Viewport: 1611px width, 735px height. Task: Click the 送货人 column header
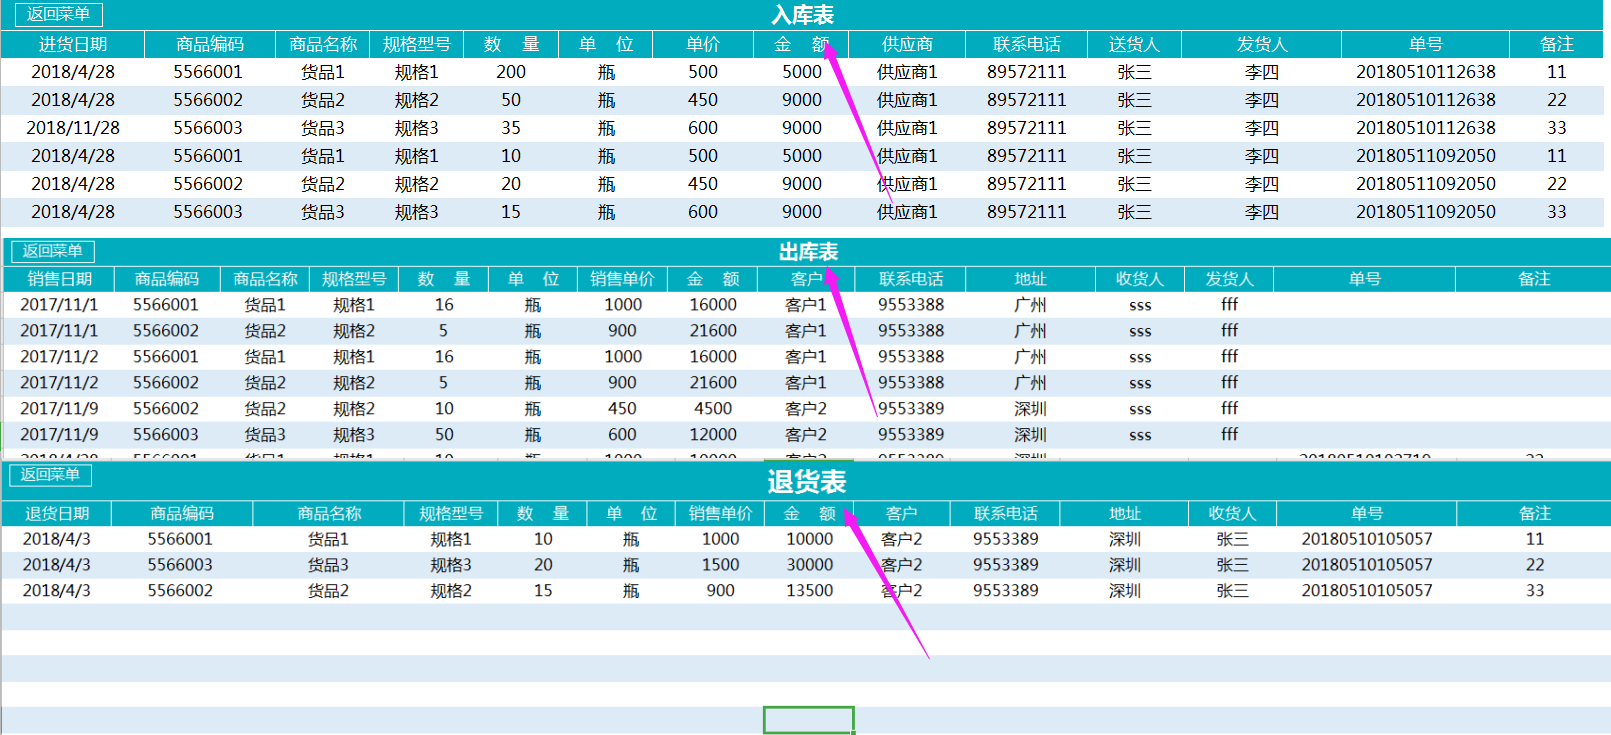click(1134, 44)
